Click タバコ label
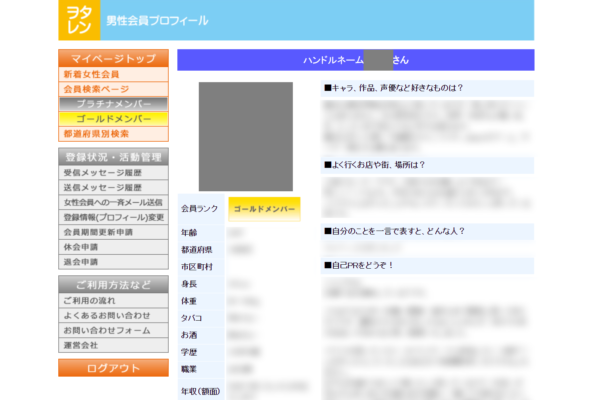The image size is (600, 400). click(x=191, y=318)
